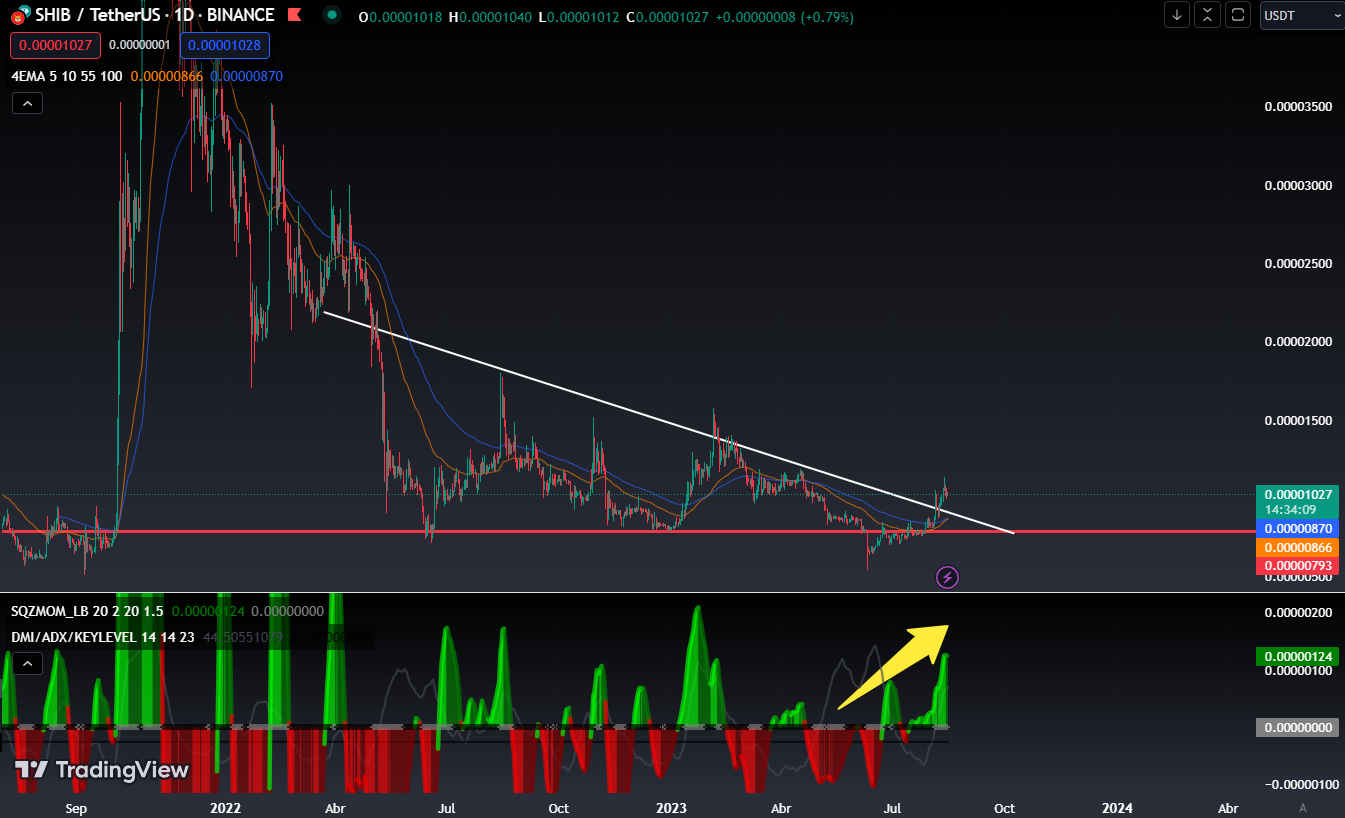The height and width of the screenshot is (818, 1345).
Task: Click the spread value 0.00000001
Action: (141, 45)
